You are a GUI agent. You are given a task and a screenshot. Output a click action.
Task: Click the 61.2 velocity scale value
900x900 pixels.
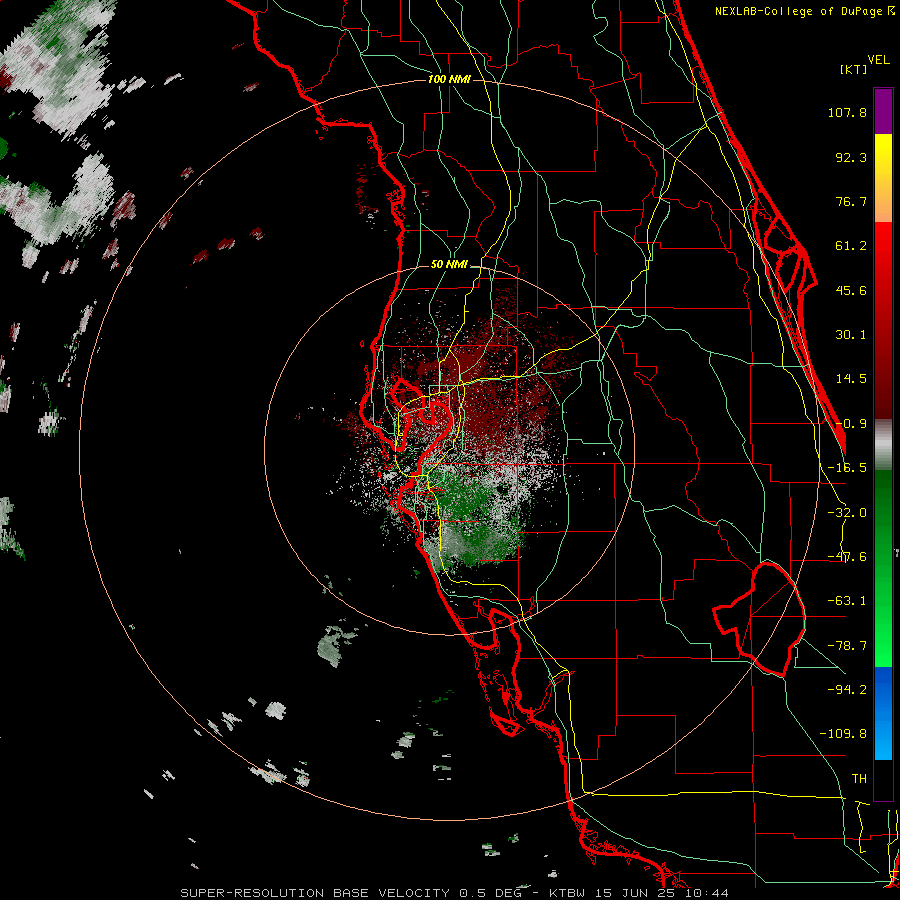click(851, 246)
